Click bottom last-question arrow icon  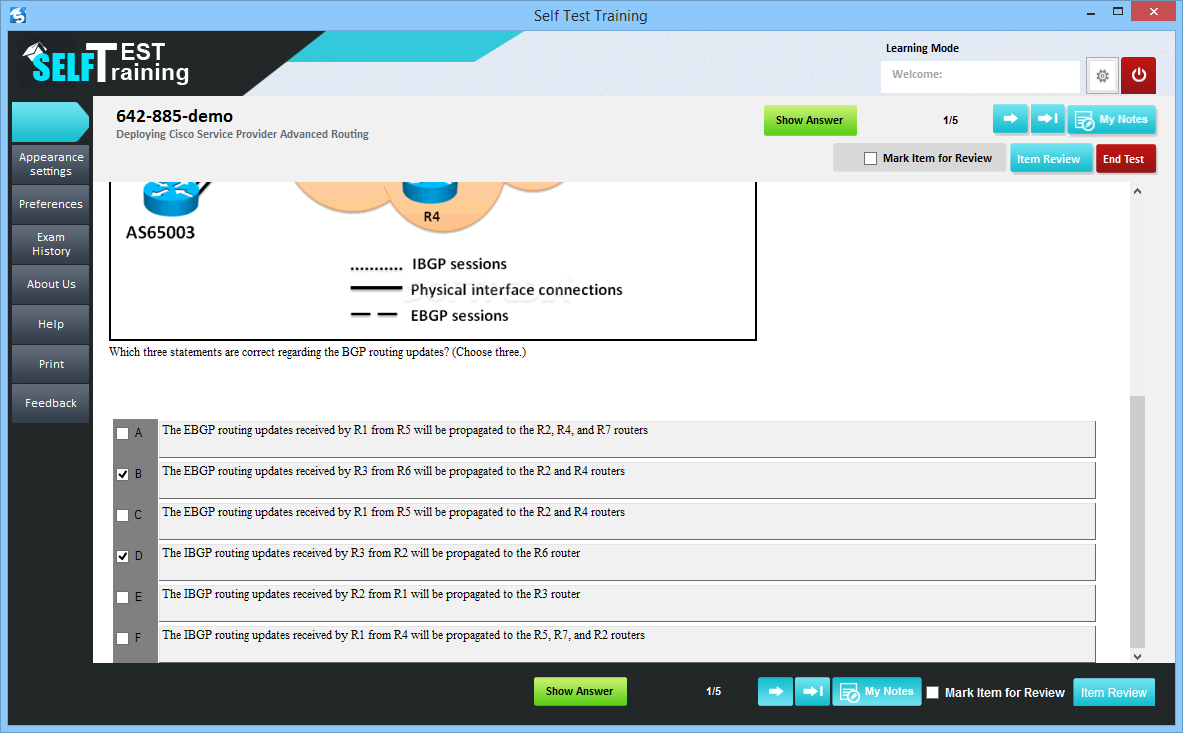tap(812, 692)
